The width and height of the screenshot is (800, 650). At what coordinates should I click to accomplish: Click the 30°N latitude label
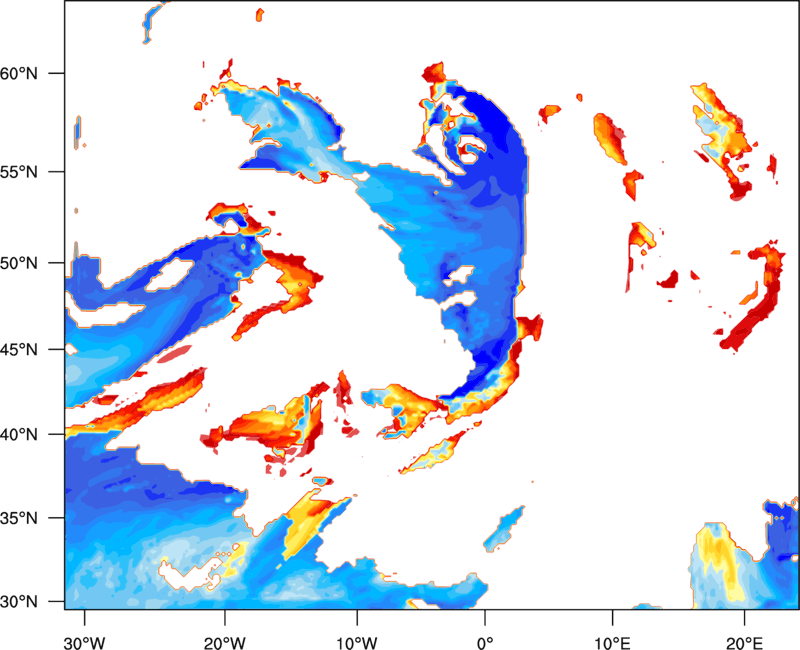pos(19,602)
